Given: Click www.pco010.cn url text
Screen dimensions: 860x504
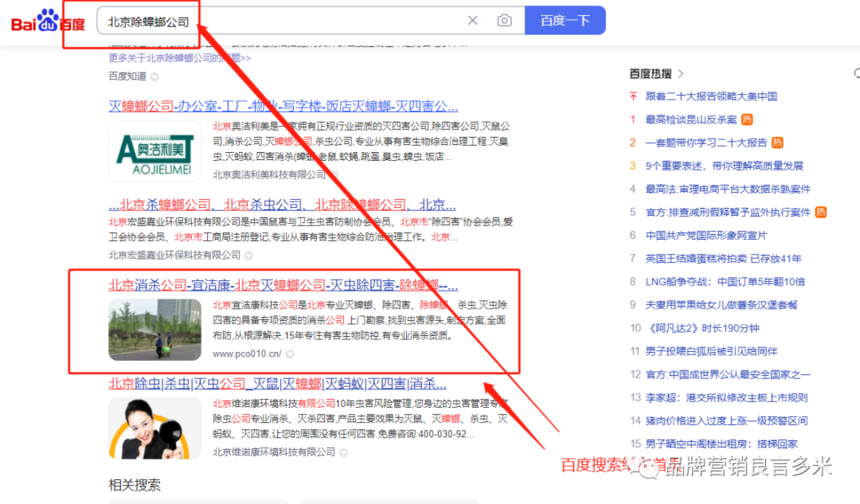Looking at the screenshot, I should point(247,354).
